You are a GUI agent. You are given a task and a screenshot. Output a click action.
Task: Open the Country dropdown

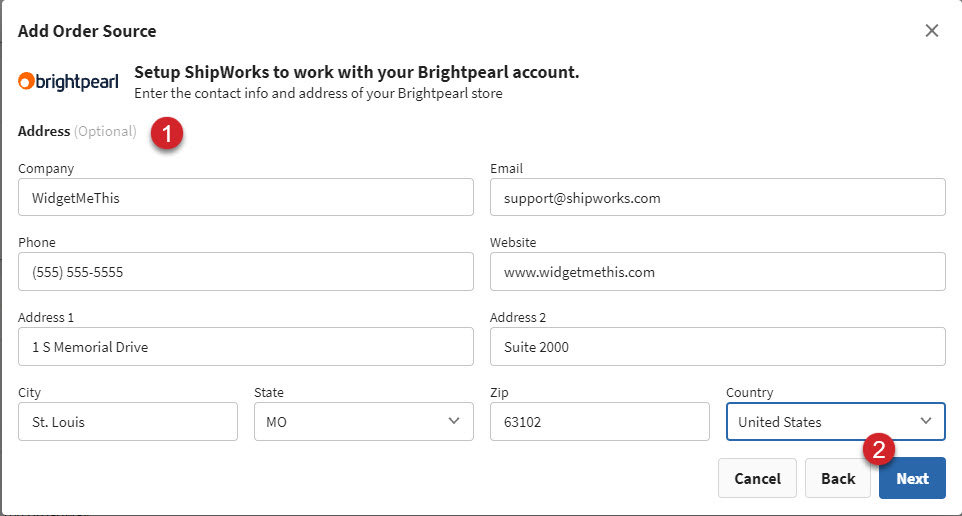click(x=836, y=422)
